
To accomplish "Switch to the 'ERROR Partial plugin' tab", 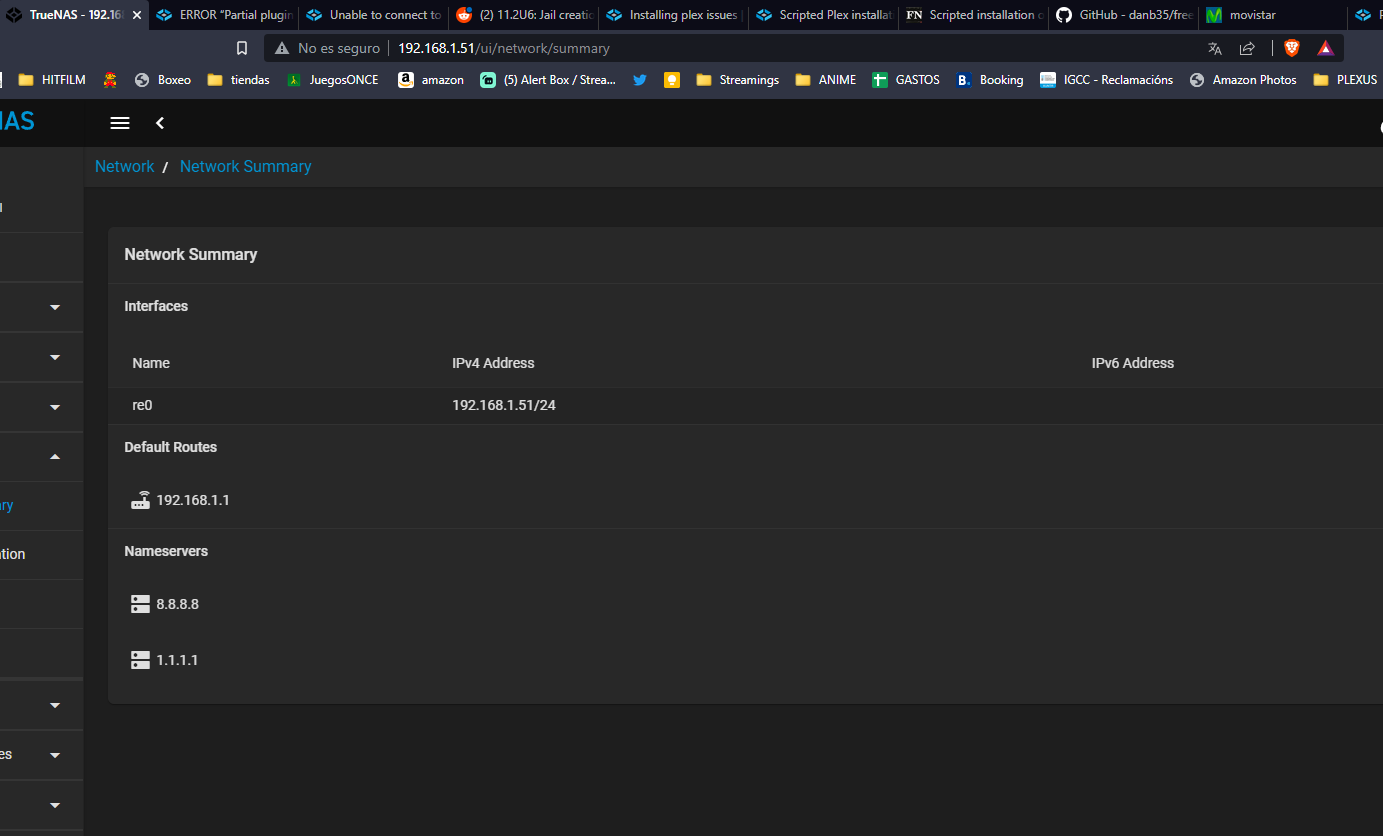I will (x=224, y=15).
